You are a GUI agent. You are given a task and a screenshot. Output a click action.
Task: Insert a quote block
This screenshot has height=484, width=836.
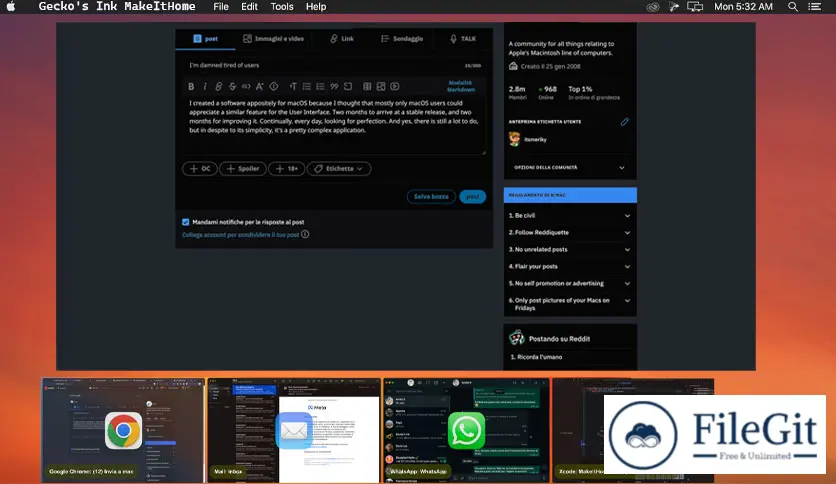pyautogui.click(x=334, y=86)
